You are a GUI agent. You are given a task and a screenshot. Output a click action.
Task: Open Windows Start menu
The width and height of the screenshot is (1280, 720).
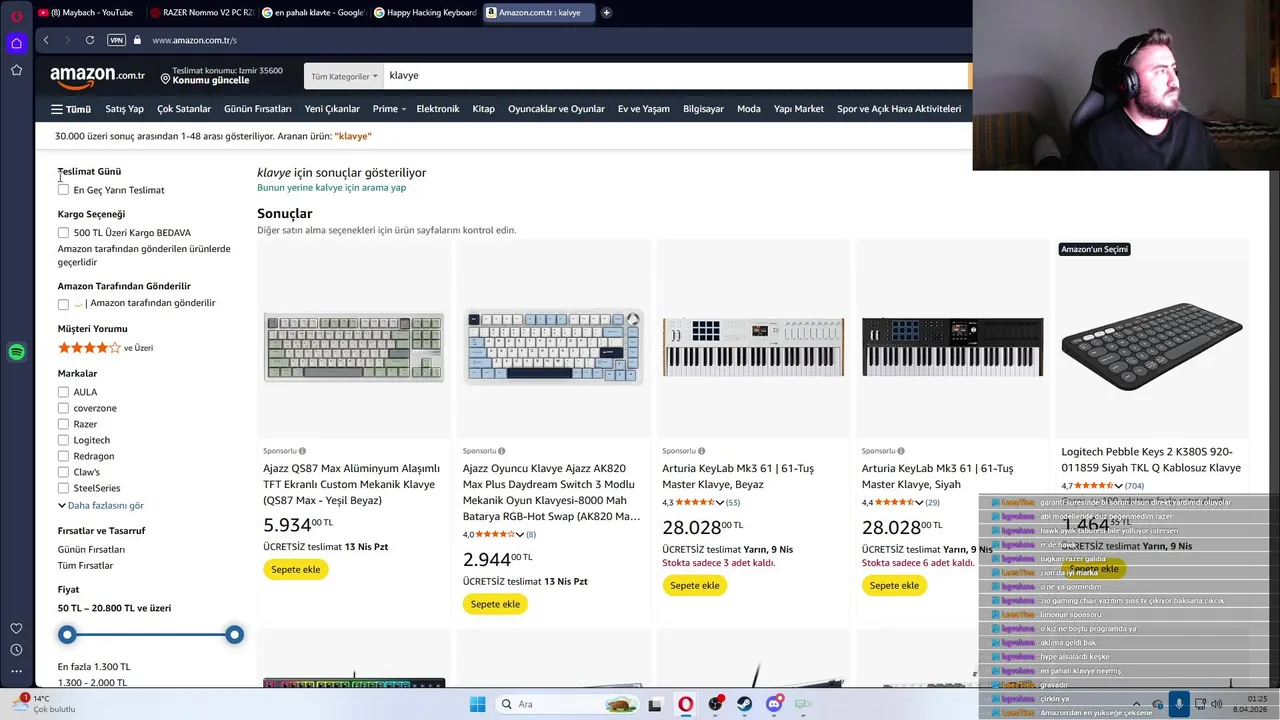pos(477,704)
